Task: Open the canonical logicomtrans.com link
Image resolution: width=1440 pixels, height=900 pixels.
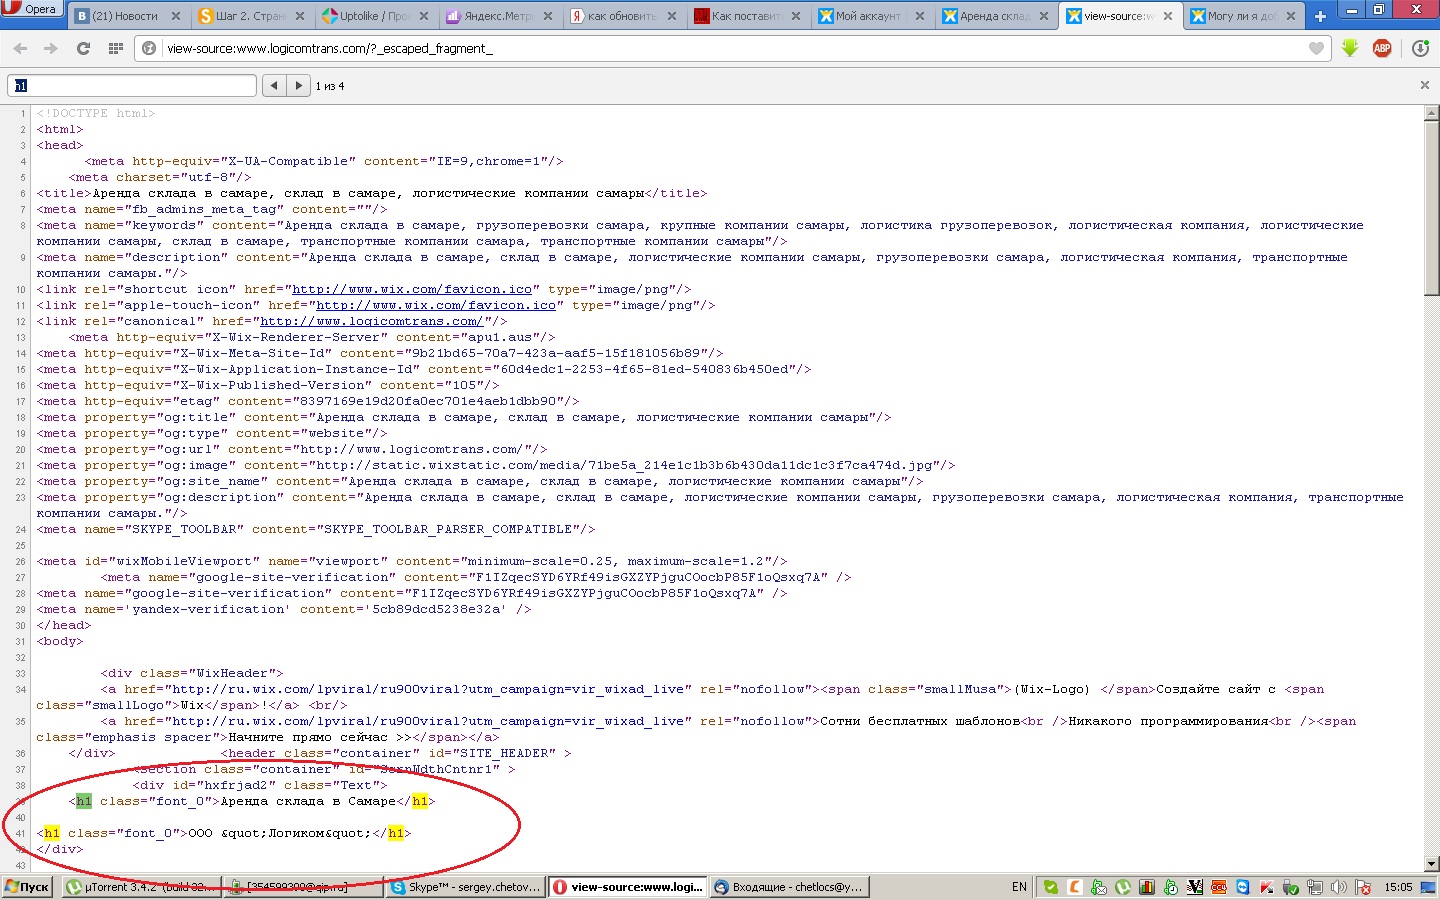Action: pos(372,321)
